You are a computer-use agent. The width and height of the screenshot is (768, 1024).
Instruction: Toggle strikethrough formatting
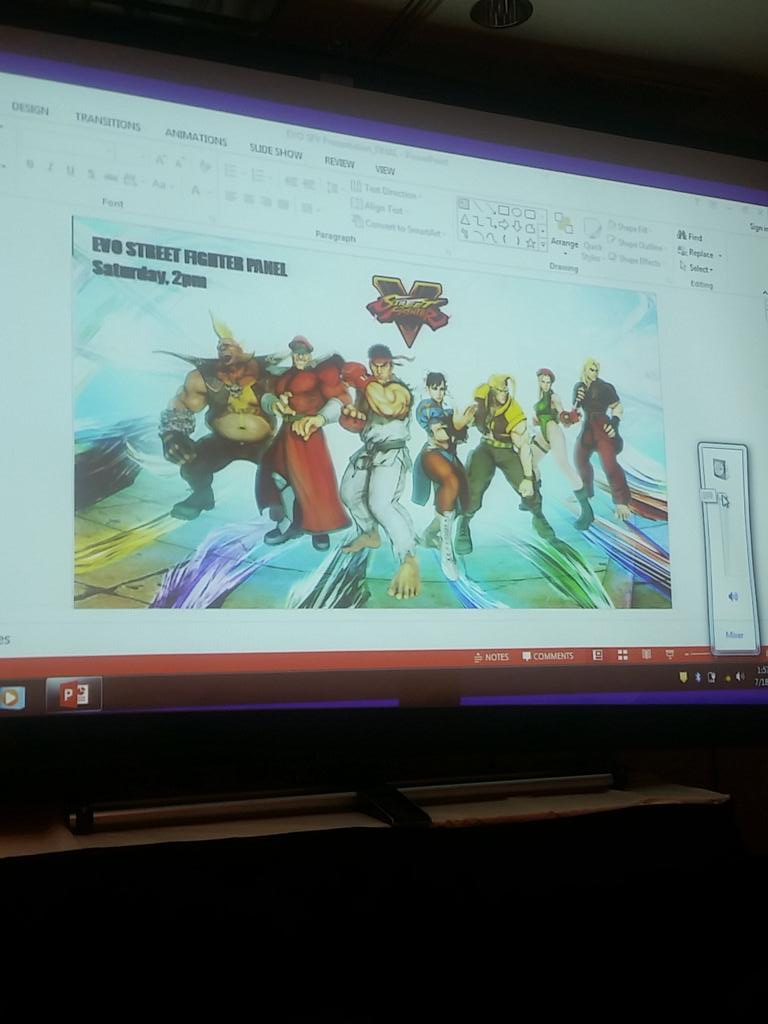(x=110, y=177)
